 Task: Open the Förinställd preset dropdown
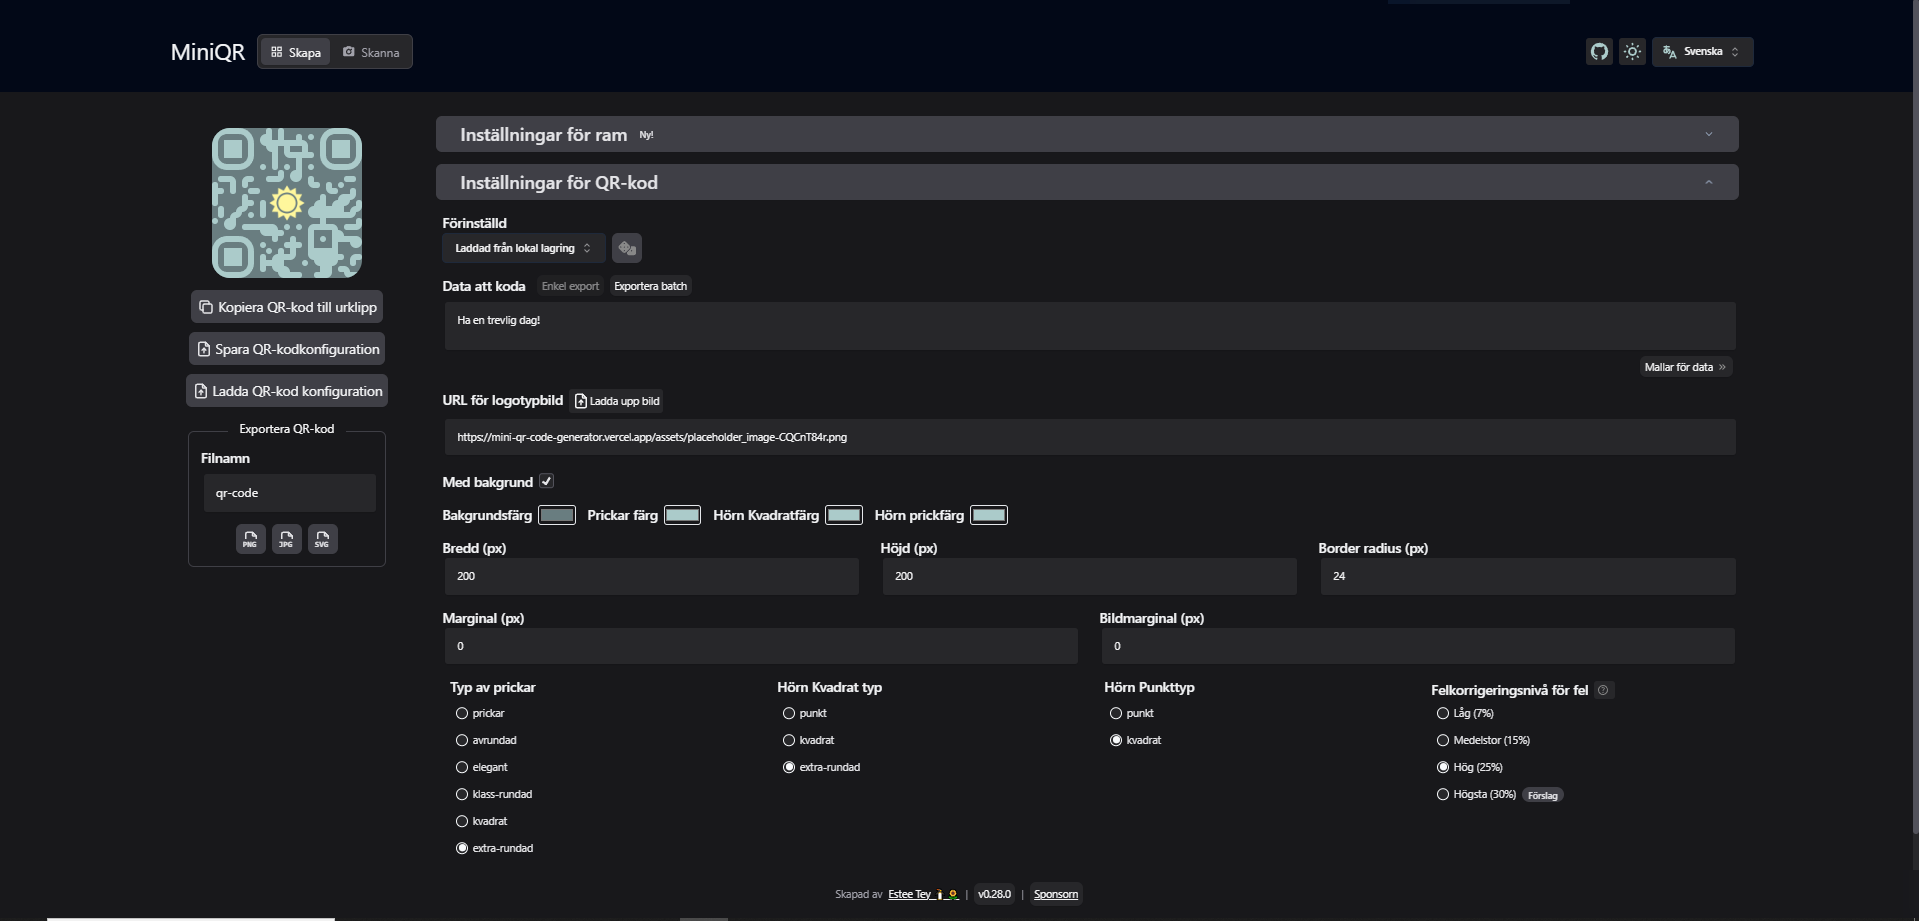(x=524, y=248)
